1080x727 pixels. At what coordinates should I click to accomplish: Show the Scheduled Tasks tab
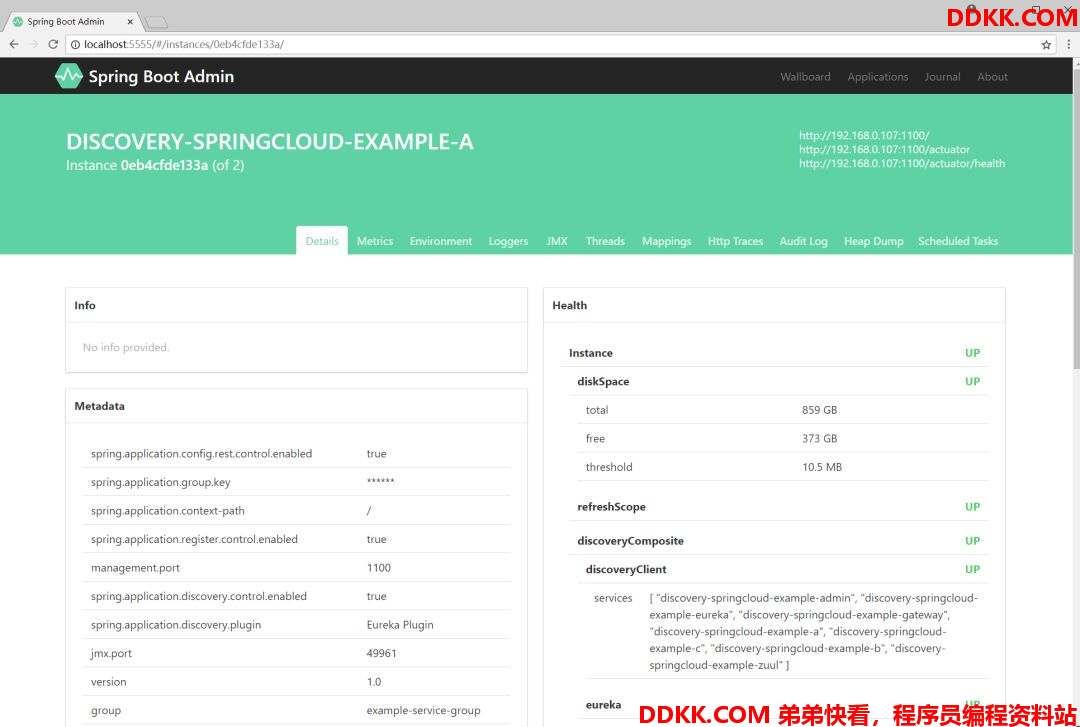(x=957, y=240)
